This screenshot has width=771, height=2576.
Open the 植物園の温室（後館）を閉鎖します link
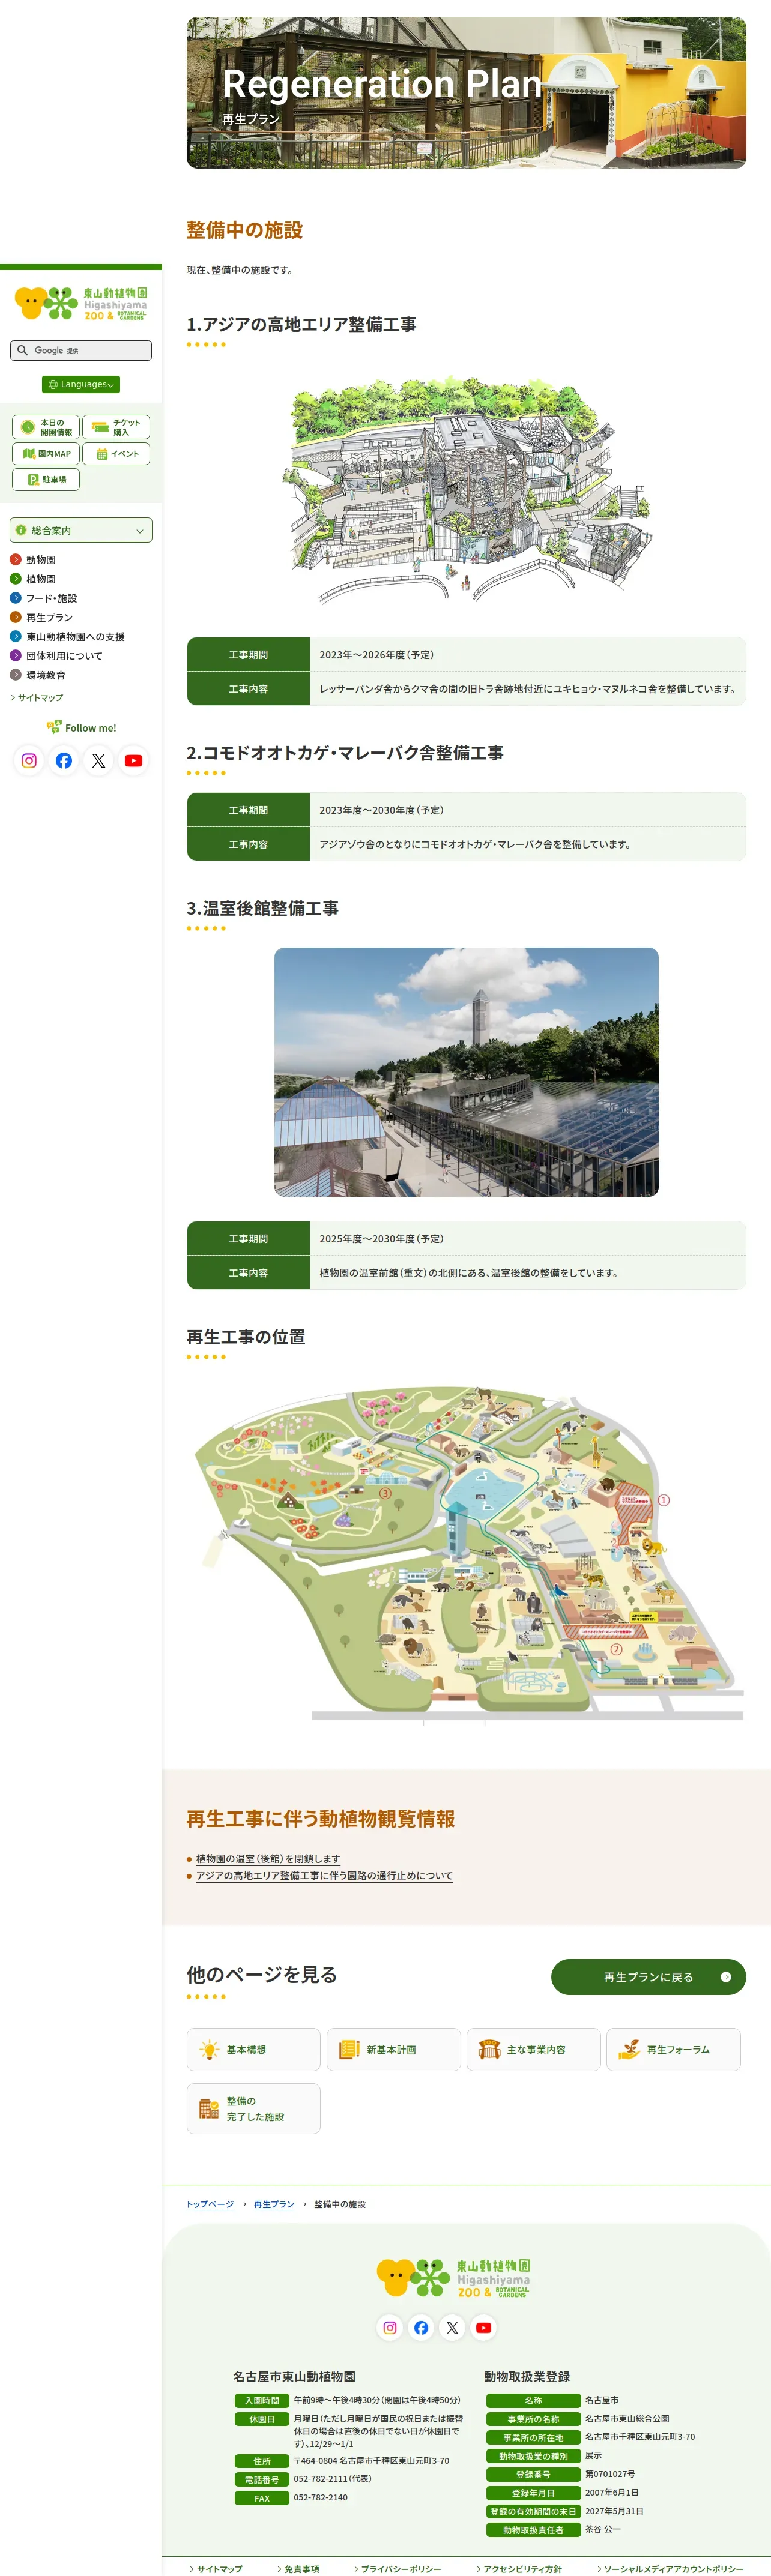pyautogui.click(x=267, y=1858)
